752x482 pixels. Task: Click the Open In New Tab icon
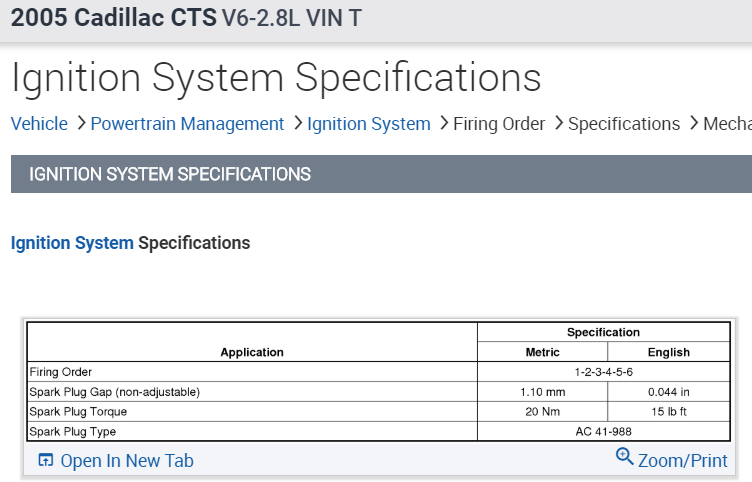(45, 461)
